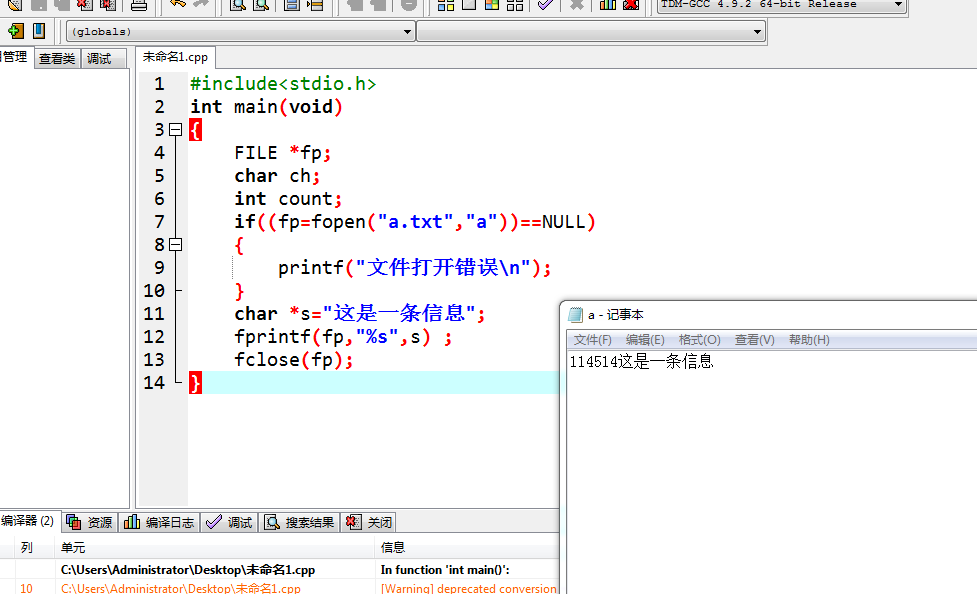The width and height of the screenshot is (977, 594).
Task: Click the Compile colored-grid icon
Action: pos(446,4)
